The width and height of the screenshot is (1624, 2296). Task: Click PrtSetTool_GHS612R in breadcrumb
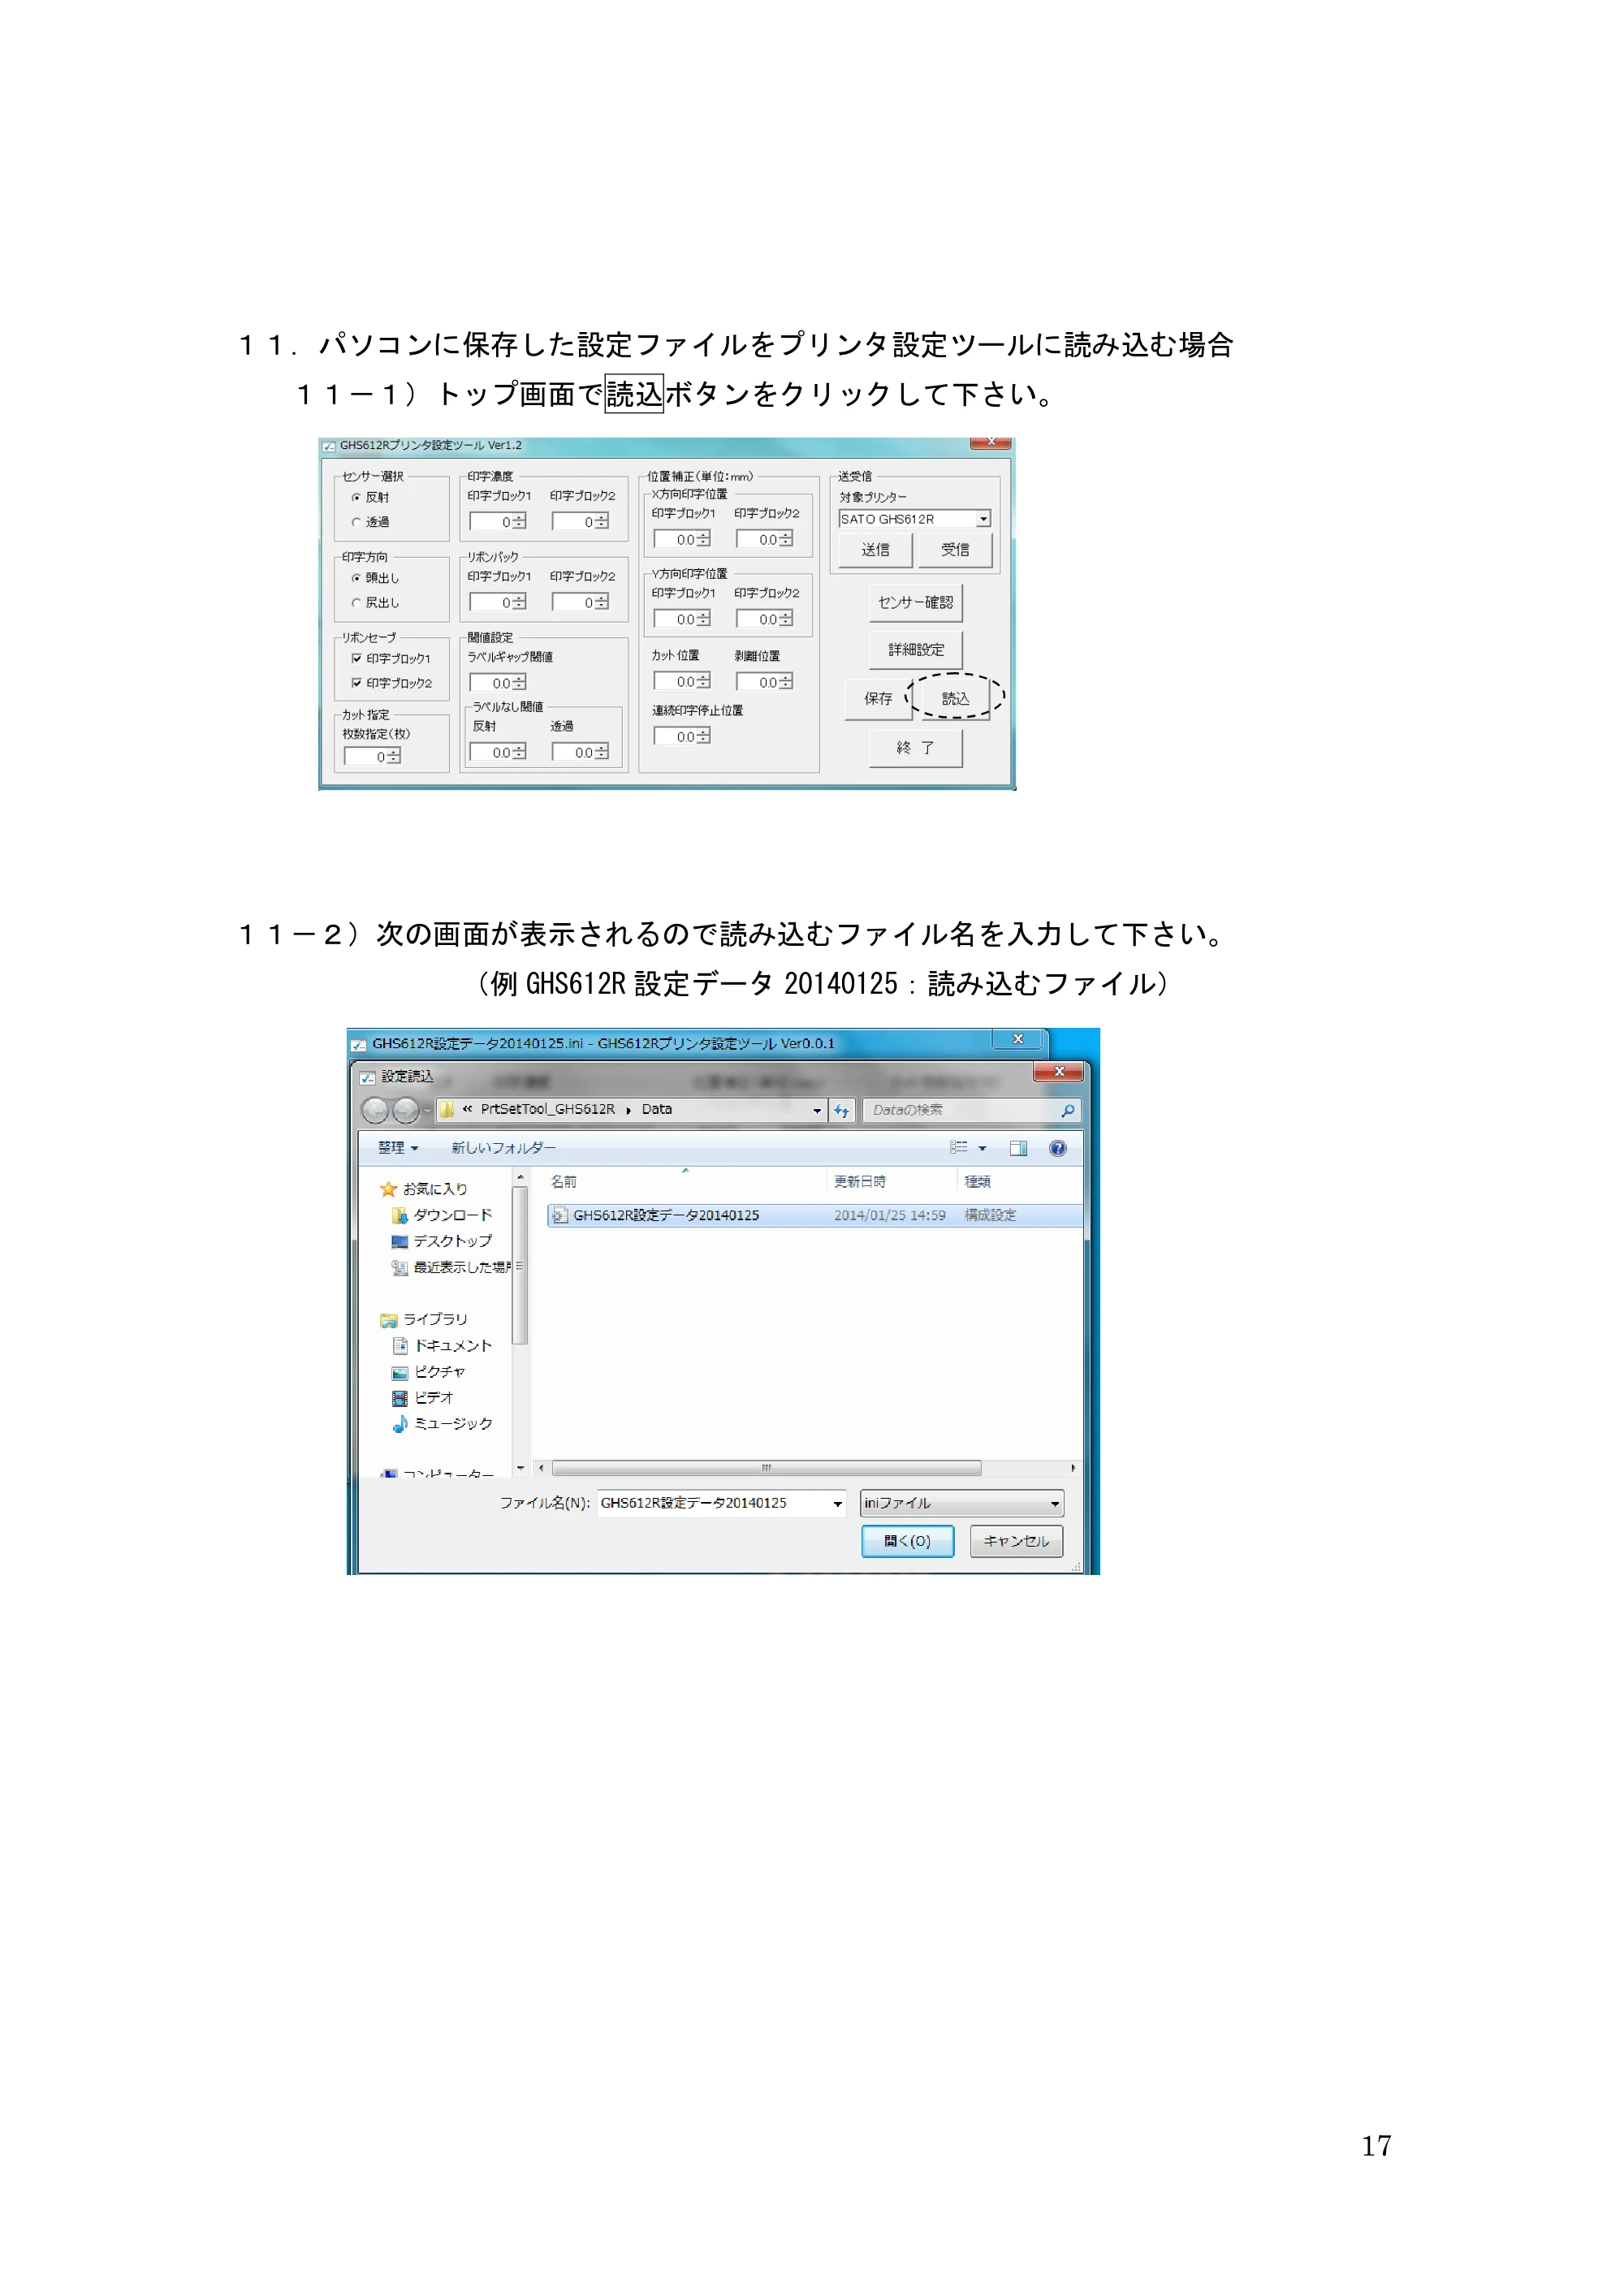tap(548, 1110)
